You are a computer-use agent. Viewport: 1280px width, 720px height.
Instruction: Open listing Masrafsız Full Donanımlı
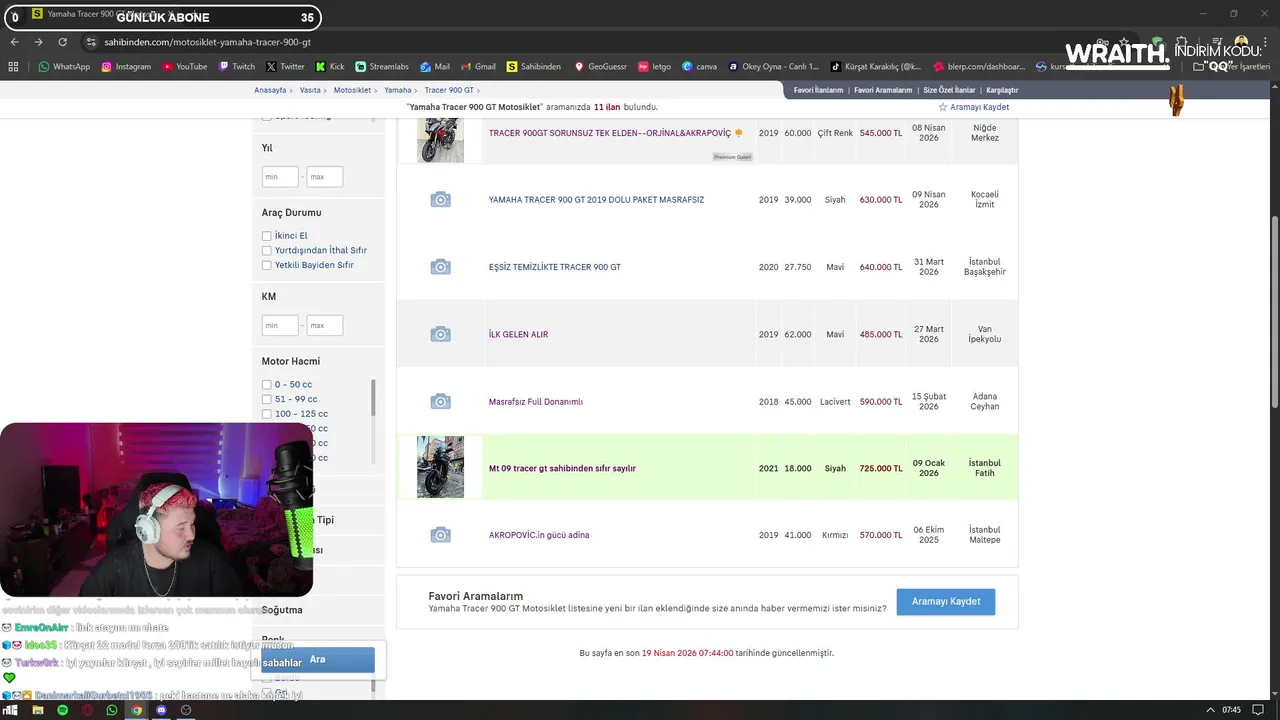(536, 401)
